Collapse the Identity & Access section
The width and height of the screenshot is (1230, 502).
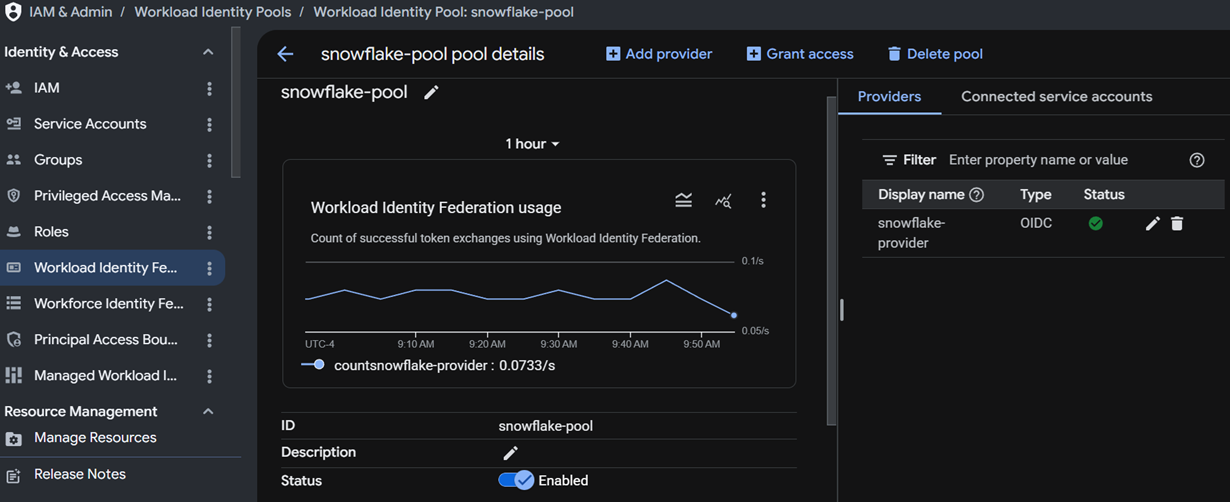(208, 52)
